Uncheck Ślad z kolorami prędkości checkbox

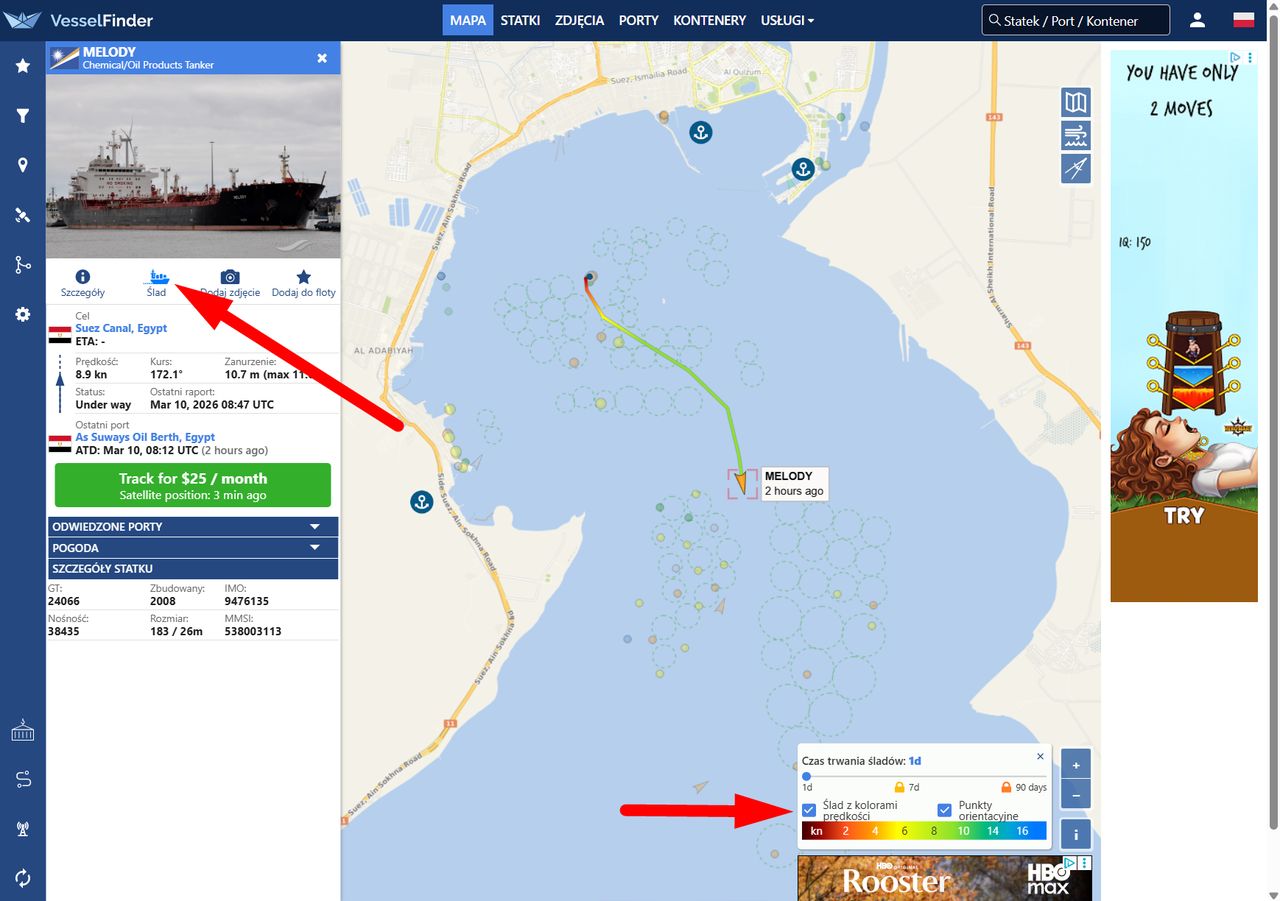810,810
